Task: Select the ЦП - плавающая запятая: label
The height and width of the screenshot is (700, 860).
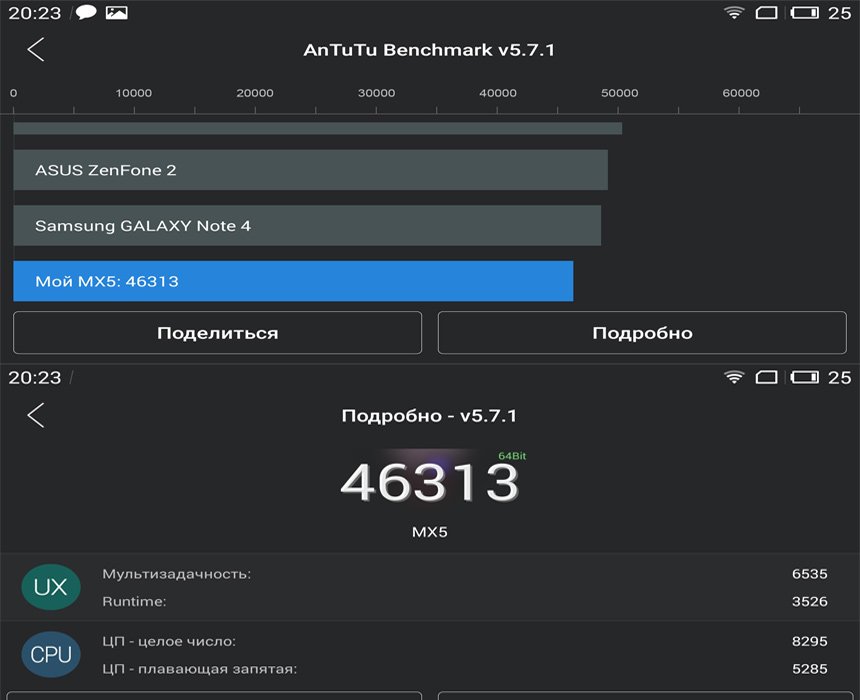Action: pos(200,669)
